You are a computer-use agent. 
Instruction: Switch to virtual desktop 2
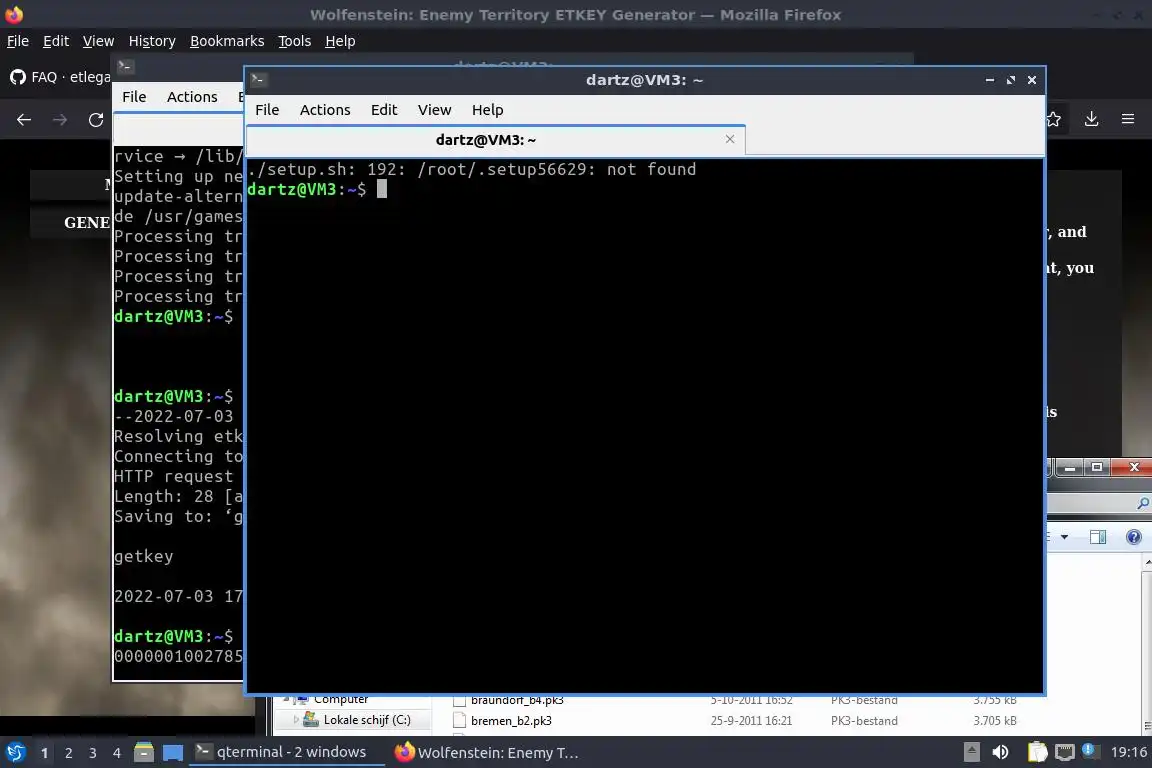(69, 753)
